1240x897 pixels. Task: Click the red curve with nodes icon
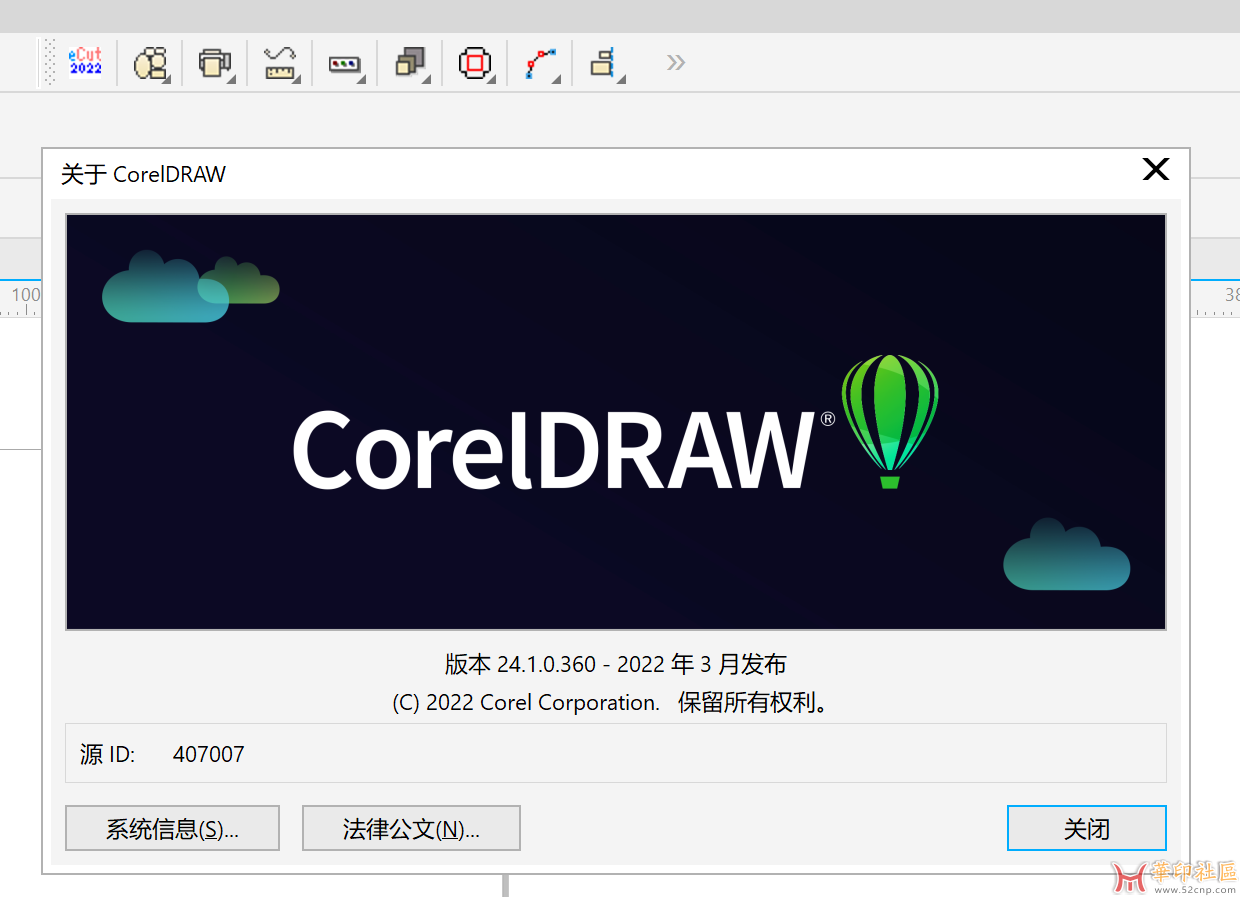(540, 63)
